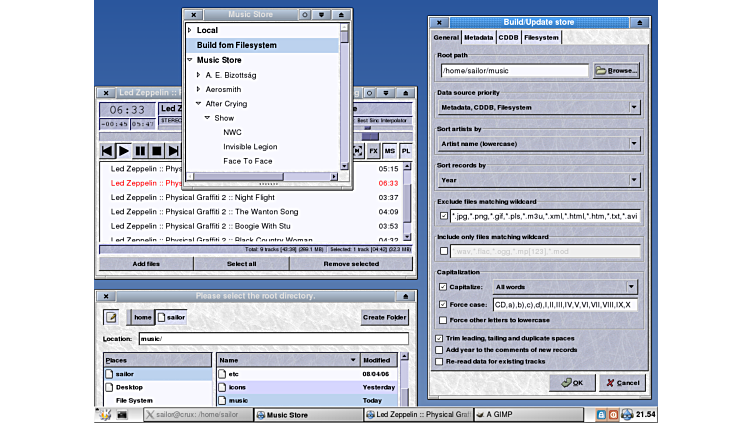Image resolution: width=752 pixels, height=423 pixels.
Task: Click the Create Folder button
Action: (385, 317)
